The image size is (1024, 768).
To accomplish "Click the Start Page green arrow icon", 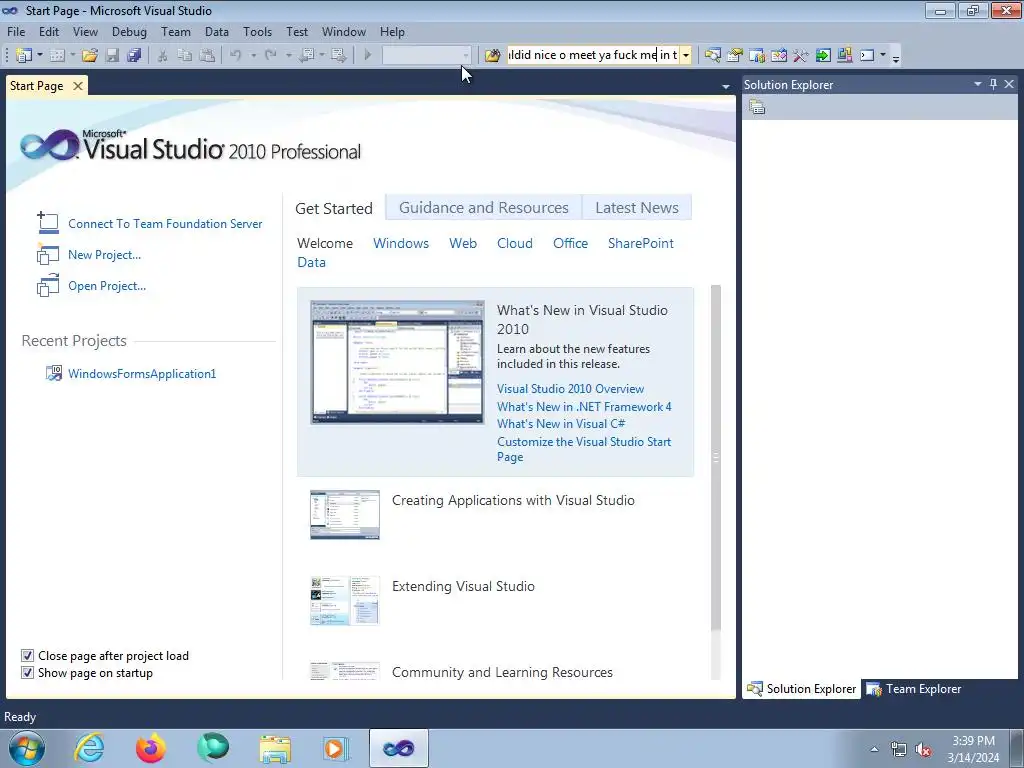I will [823, 56].
